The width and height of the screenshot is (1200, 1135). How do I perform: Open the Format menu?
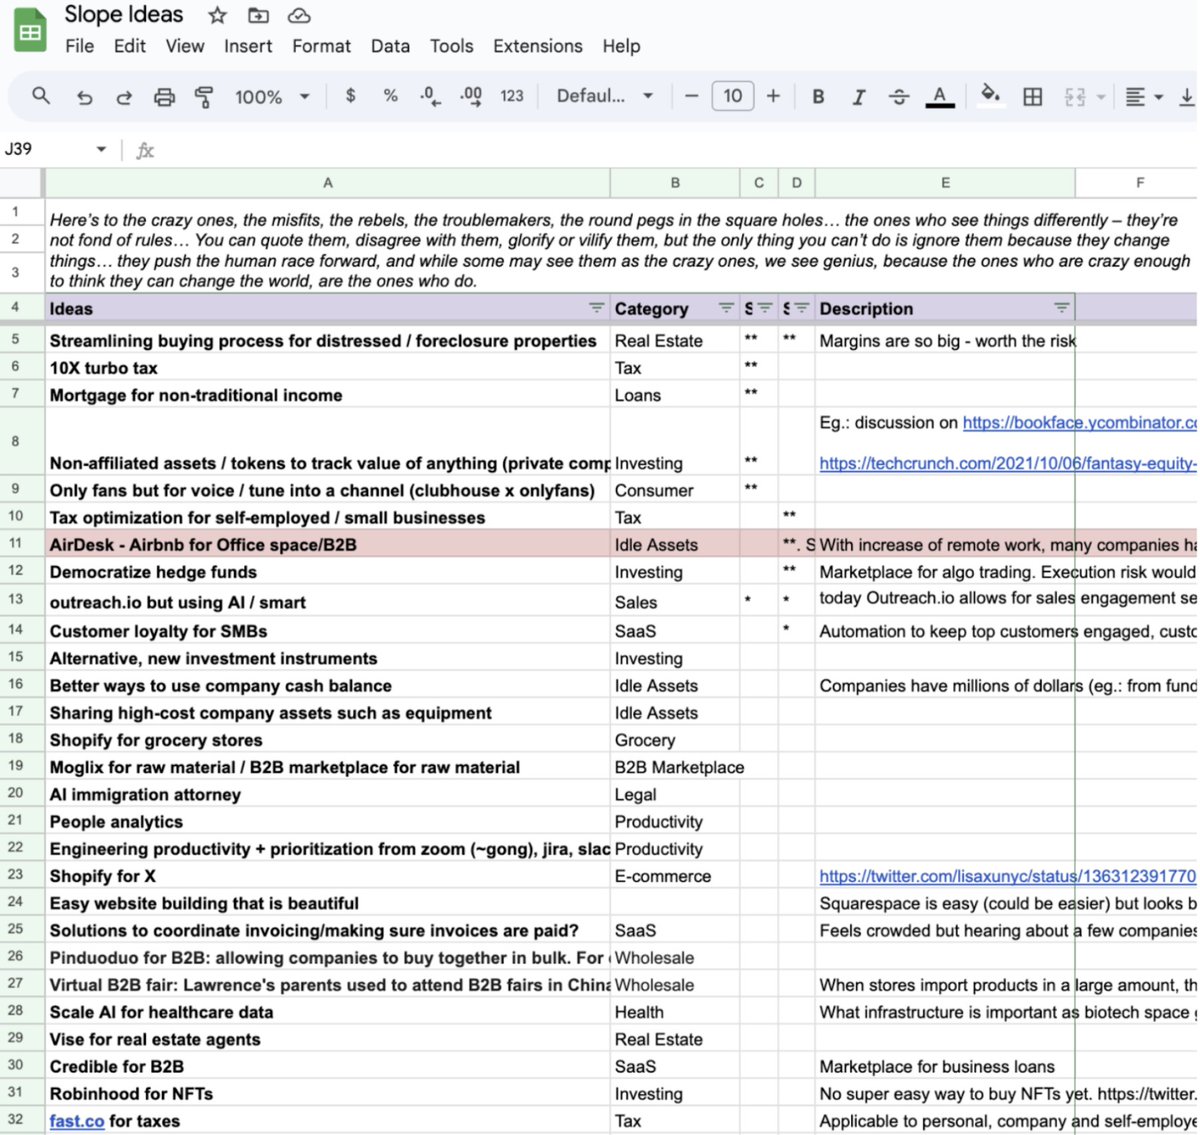[x=321, y=46]
